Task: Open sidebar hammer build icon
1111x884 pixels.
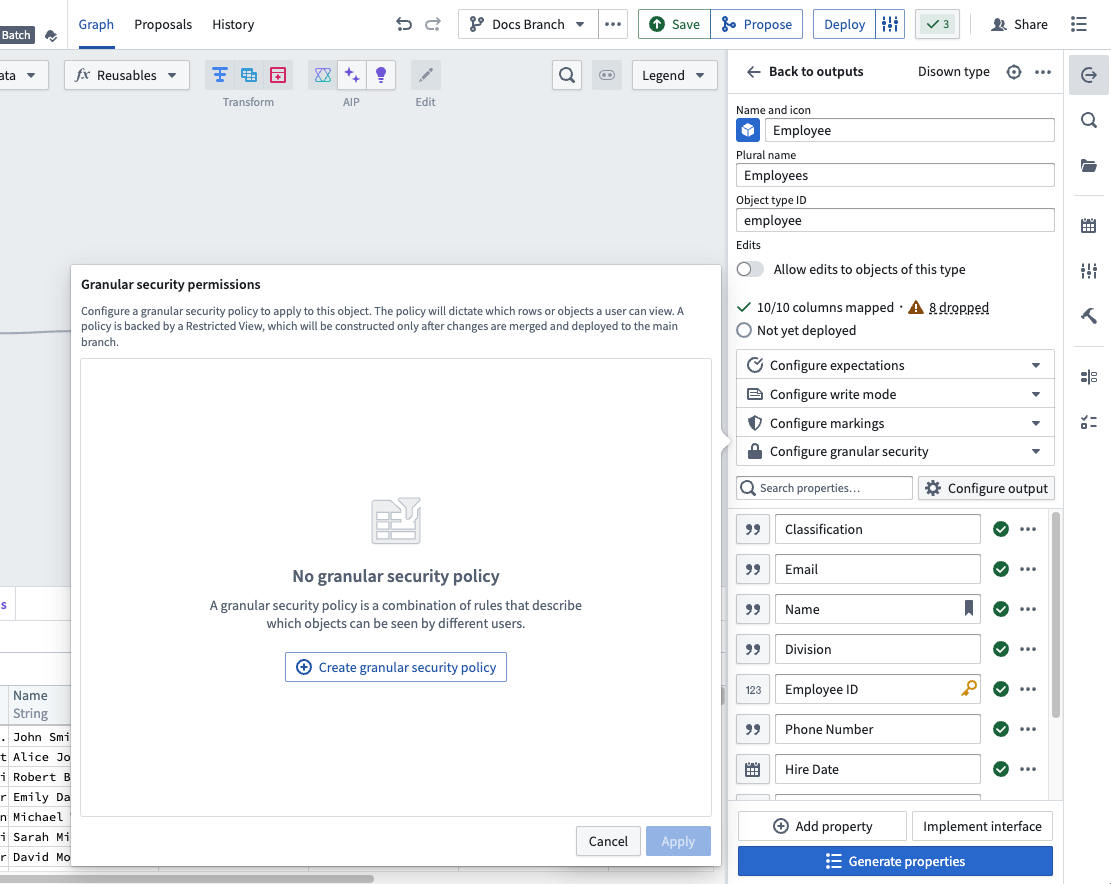Action: point(1089,316)
